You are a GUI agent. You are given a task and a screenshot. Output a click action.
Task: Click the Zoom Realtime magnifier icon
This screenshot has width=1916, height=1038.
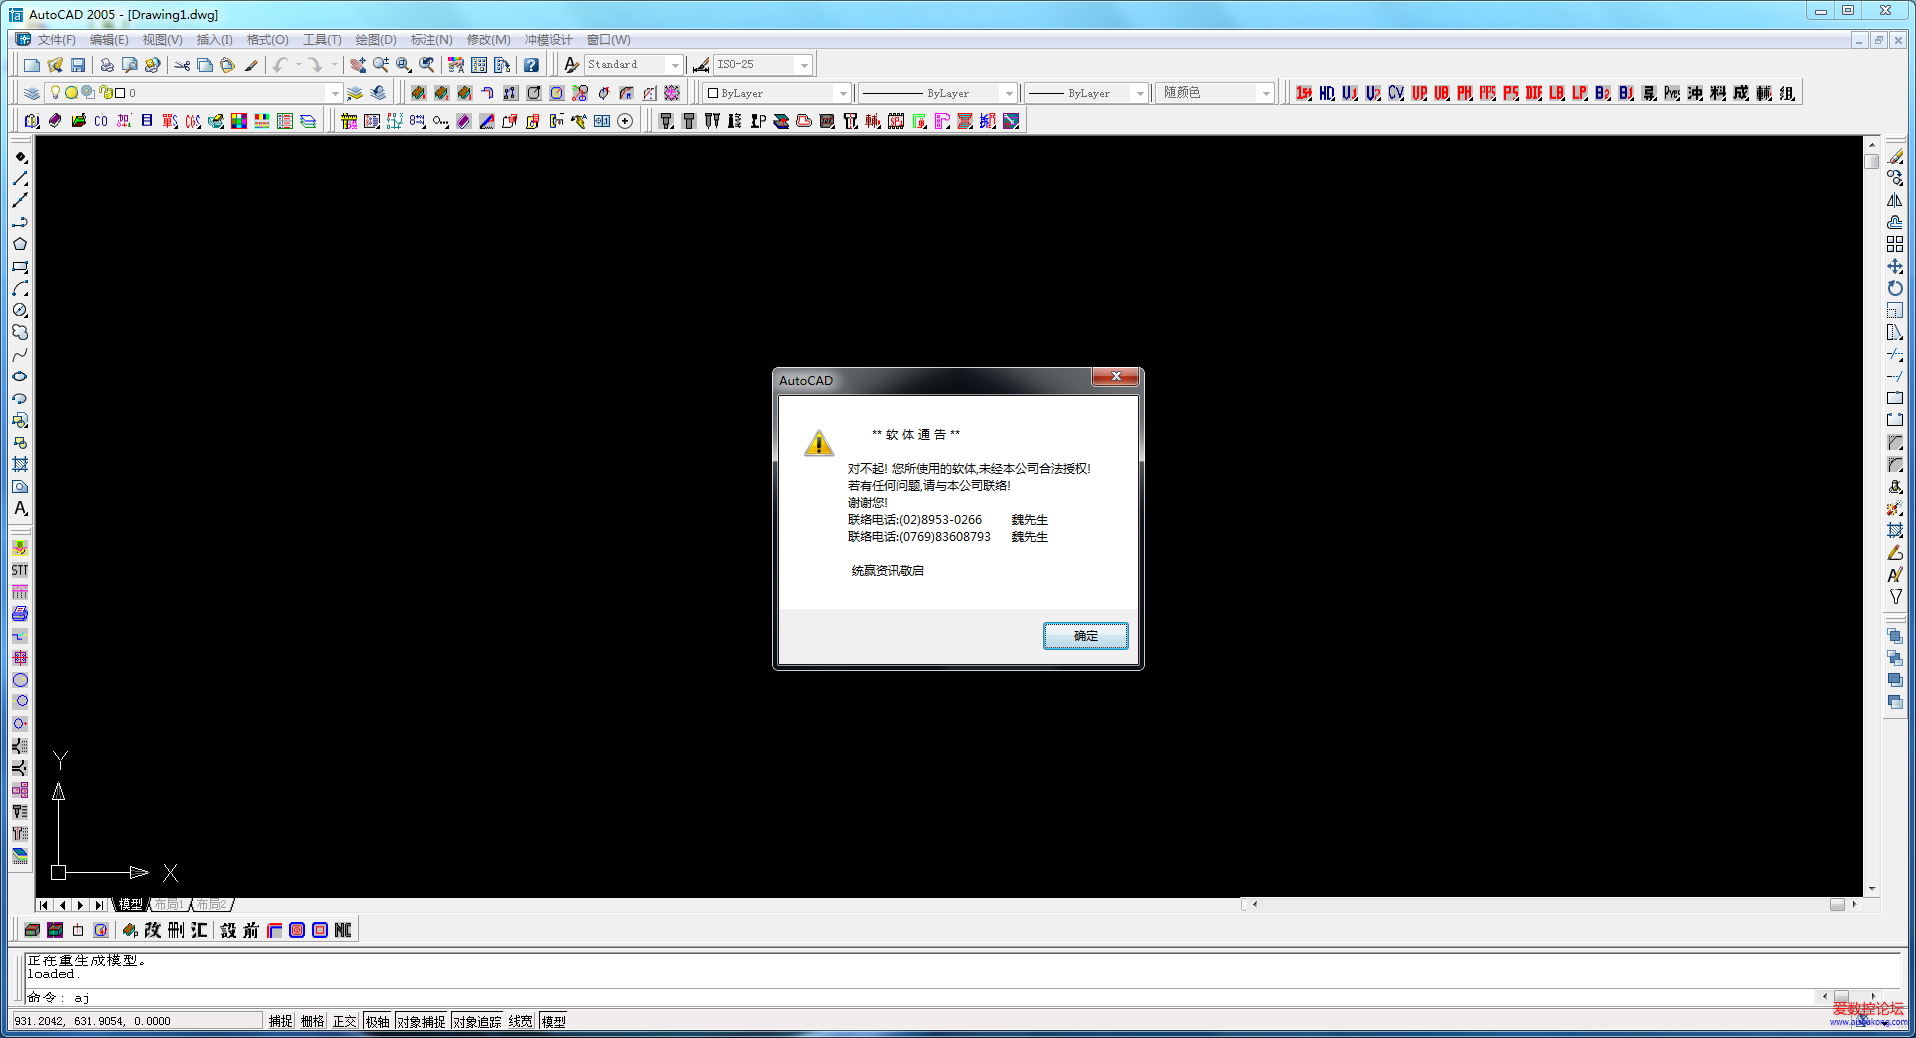tap(380, 65)
